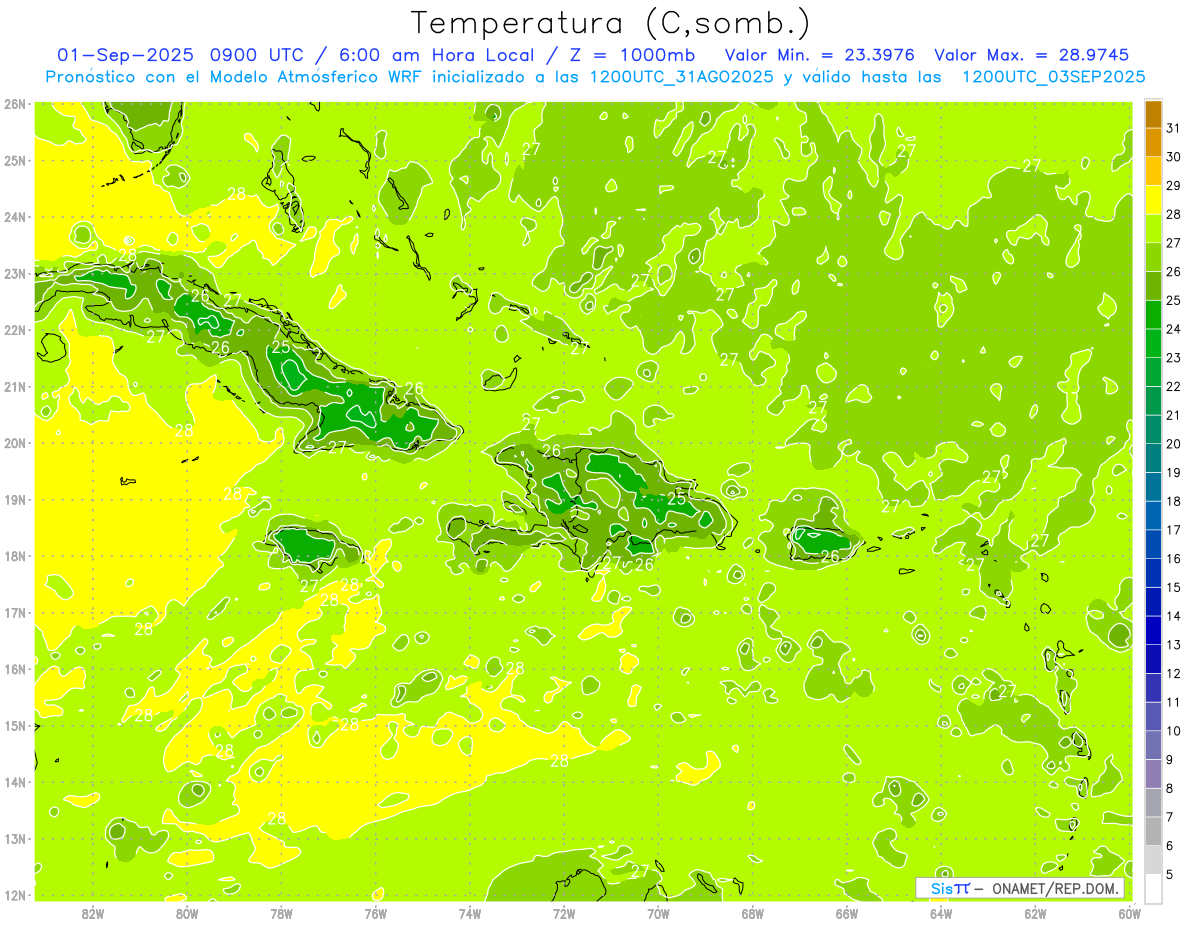Click the longitude axis label "74W"
The width and height of the screenshot is (1200, 927).
coord(469,912)
